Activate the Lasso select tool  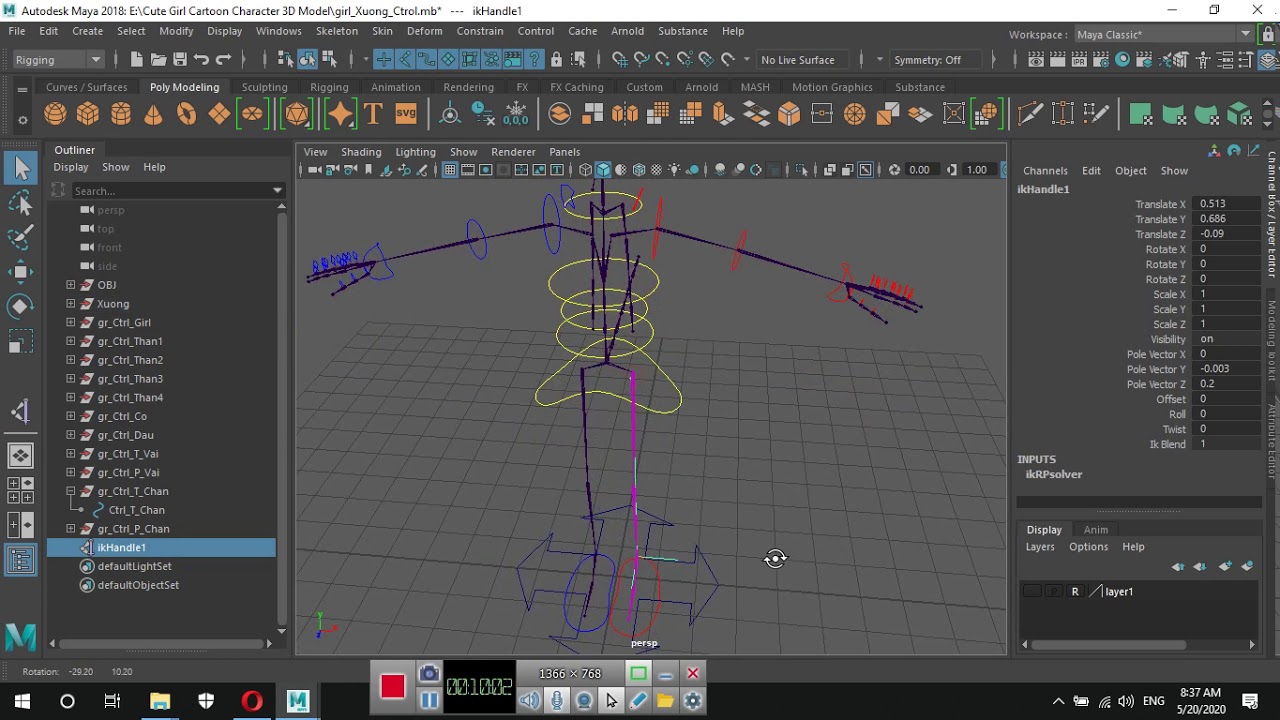[x=21, y=204]
